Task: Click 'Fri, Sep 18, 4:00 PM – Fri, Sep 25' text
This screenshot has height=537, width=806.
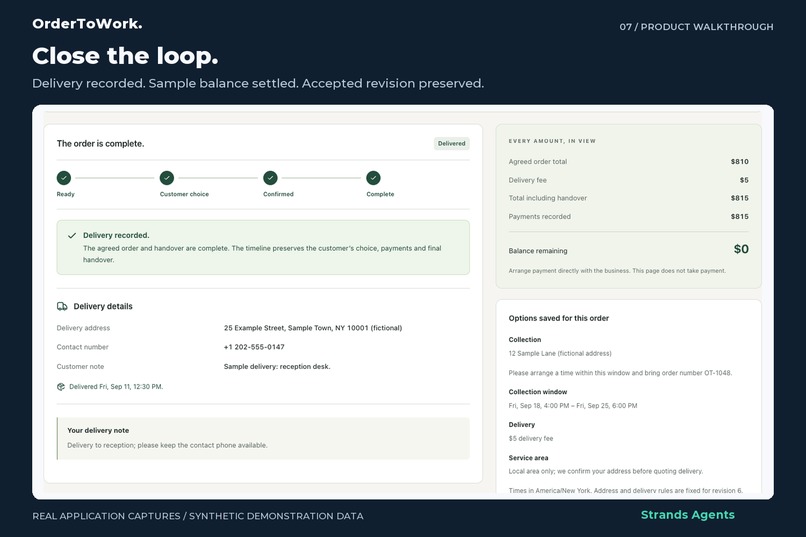Action: tap(573, 405)
